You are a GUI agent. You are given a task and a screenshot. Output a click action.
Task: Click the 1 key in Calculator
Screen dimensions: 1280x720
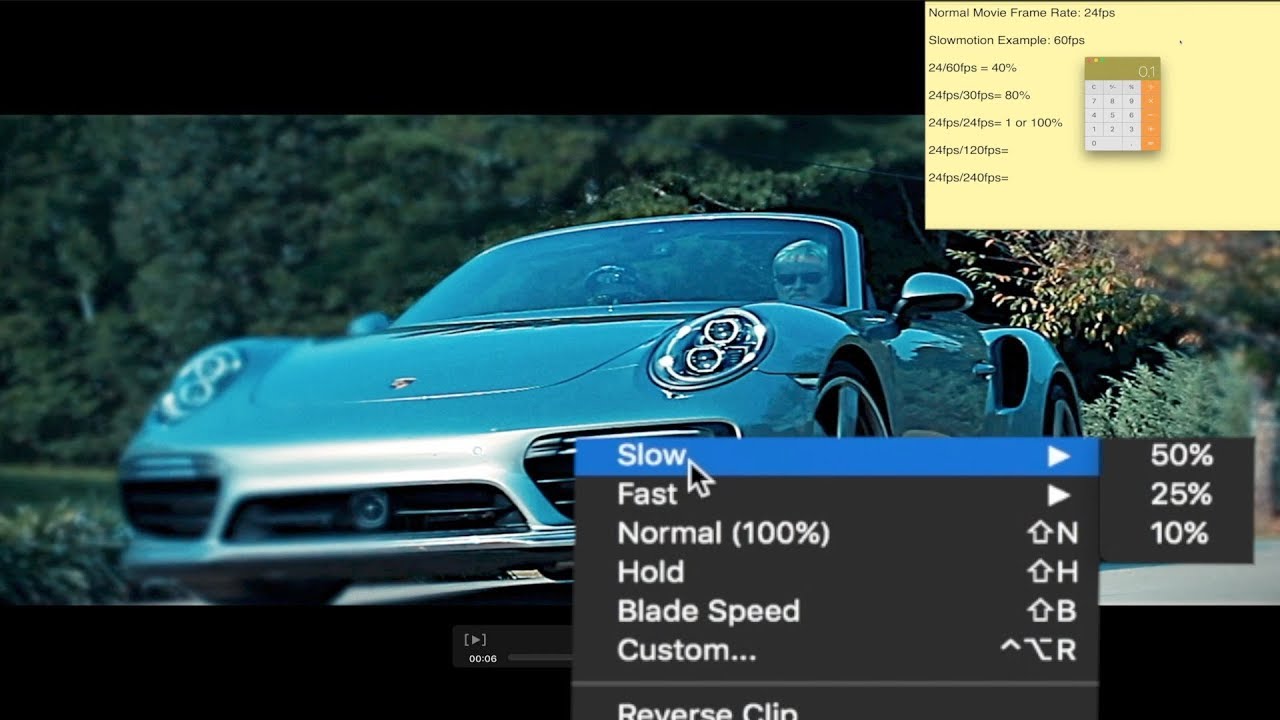pyautogui.click(x=1094, y=130)
